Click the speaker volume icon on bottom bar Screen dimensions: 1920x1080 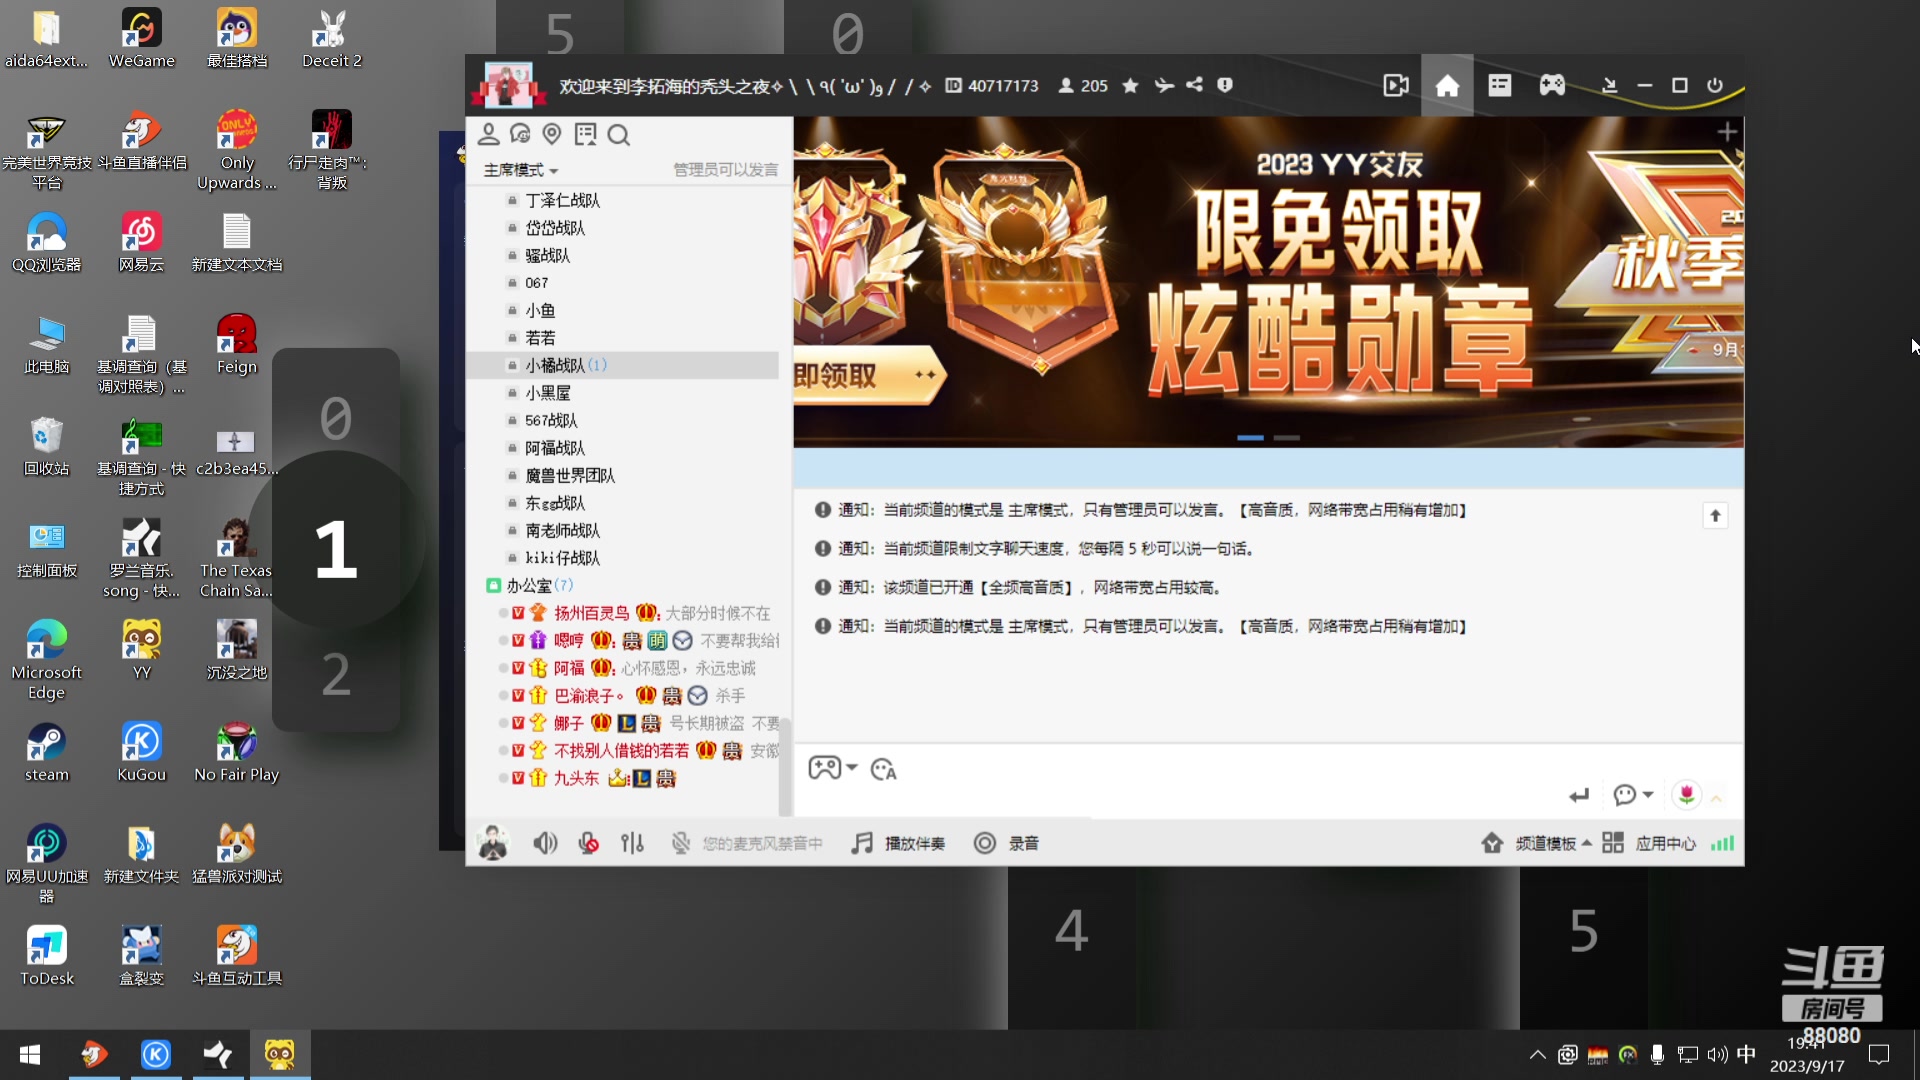pos(545,843)
